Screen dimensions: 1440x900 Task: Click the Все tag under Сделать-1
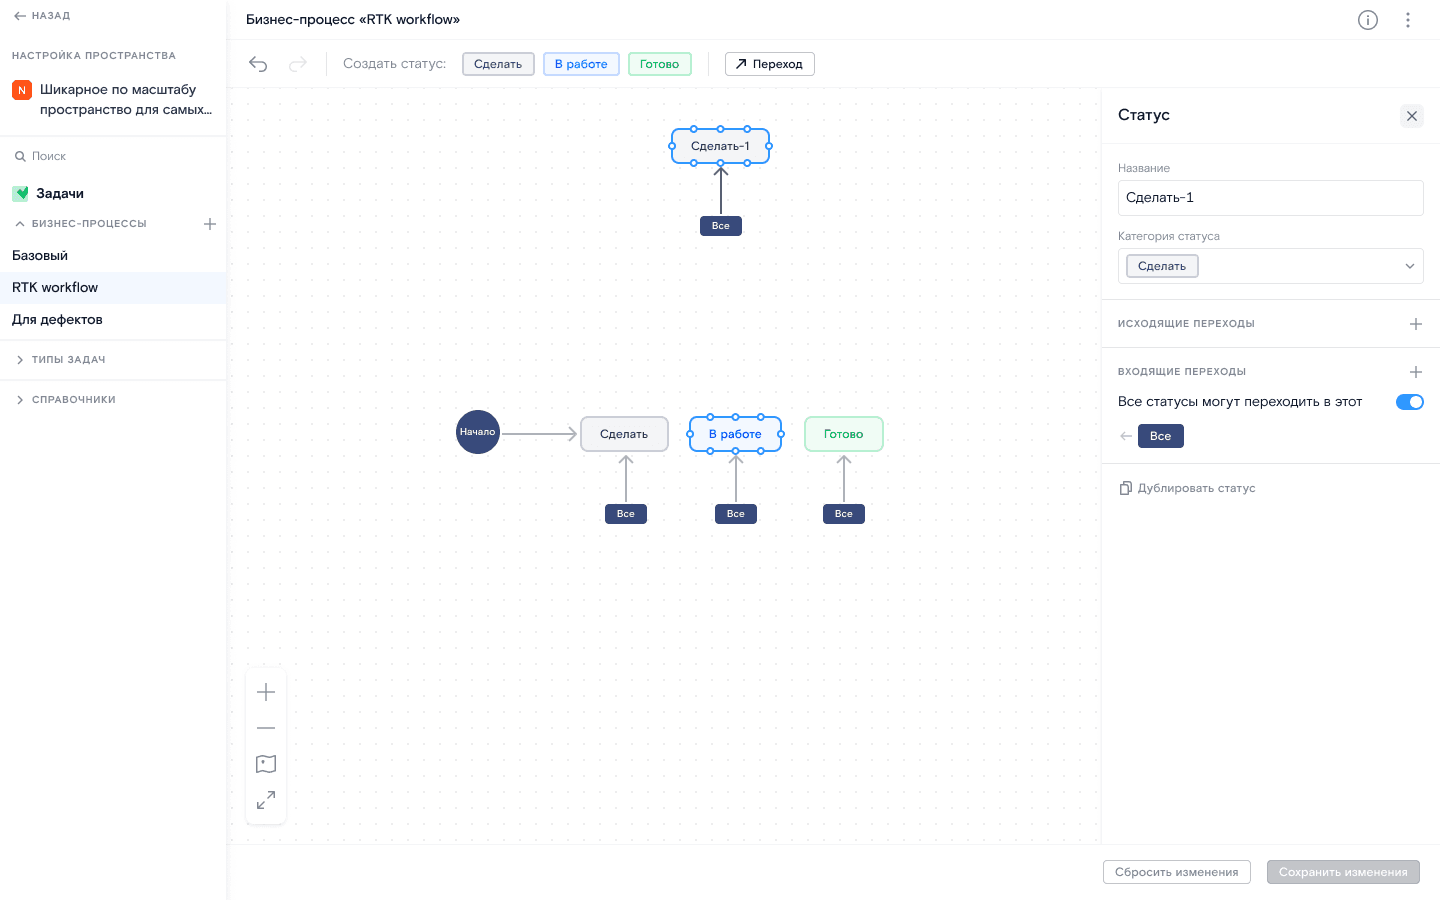click(x=721, y=226)
